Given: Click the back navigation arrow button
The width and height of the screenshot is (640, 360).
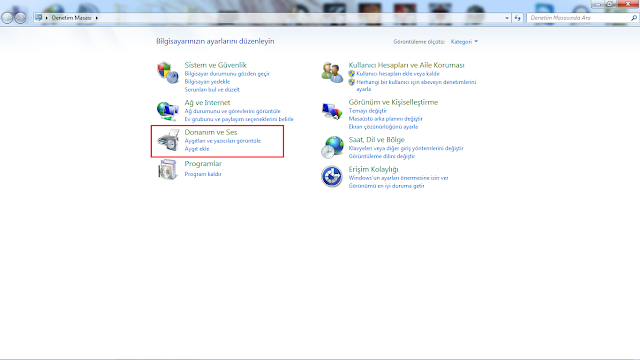Looking at the screenshot, I should (7, 18).
